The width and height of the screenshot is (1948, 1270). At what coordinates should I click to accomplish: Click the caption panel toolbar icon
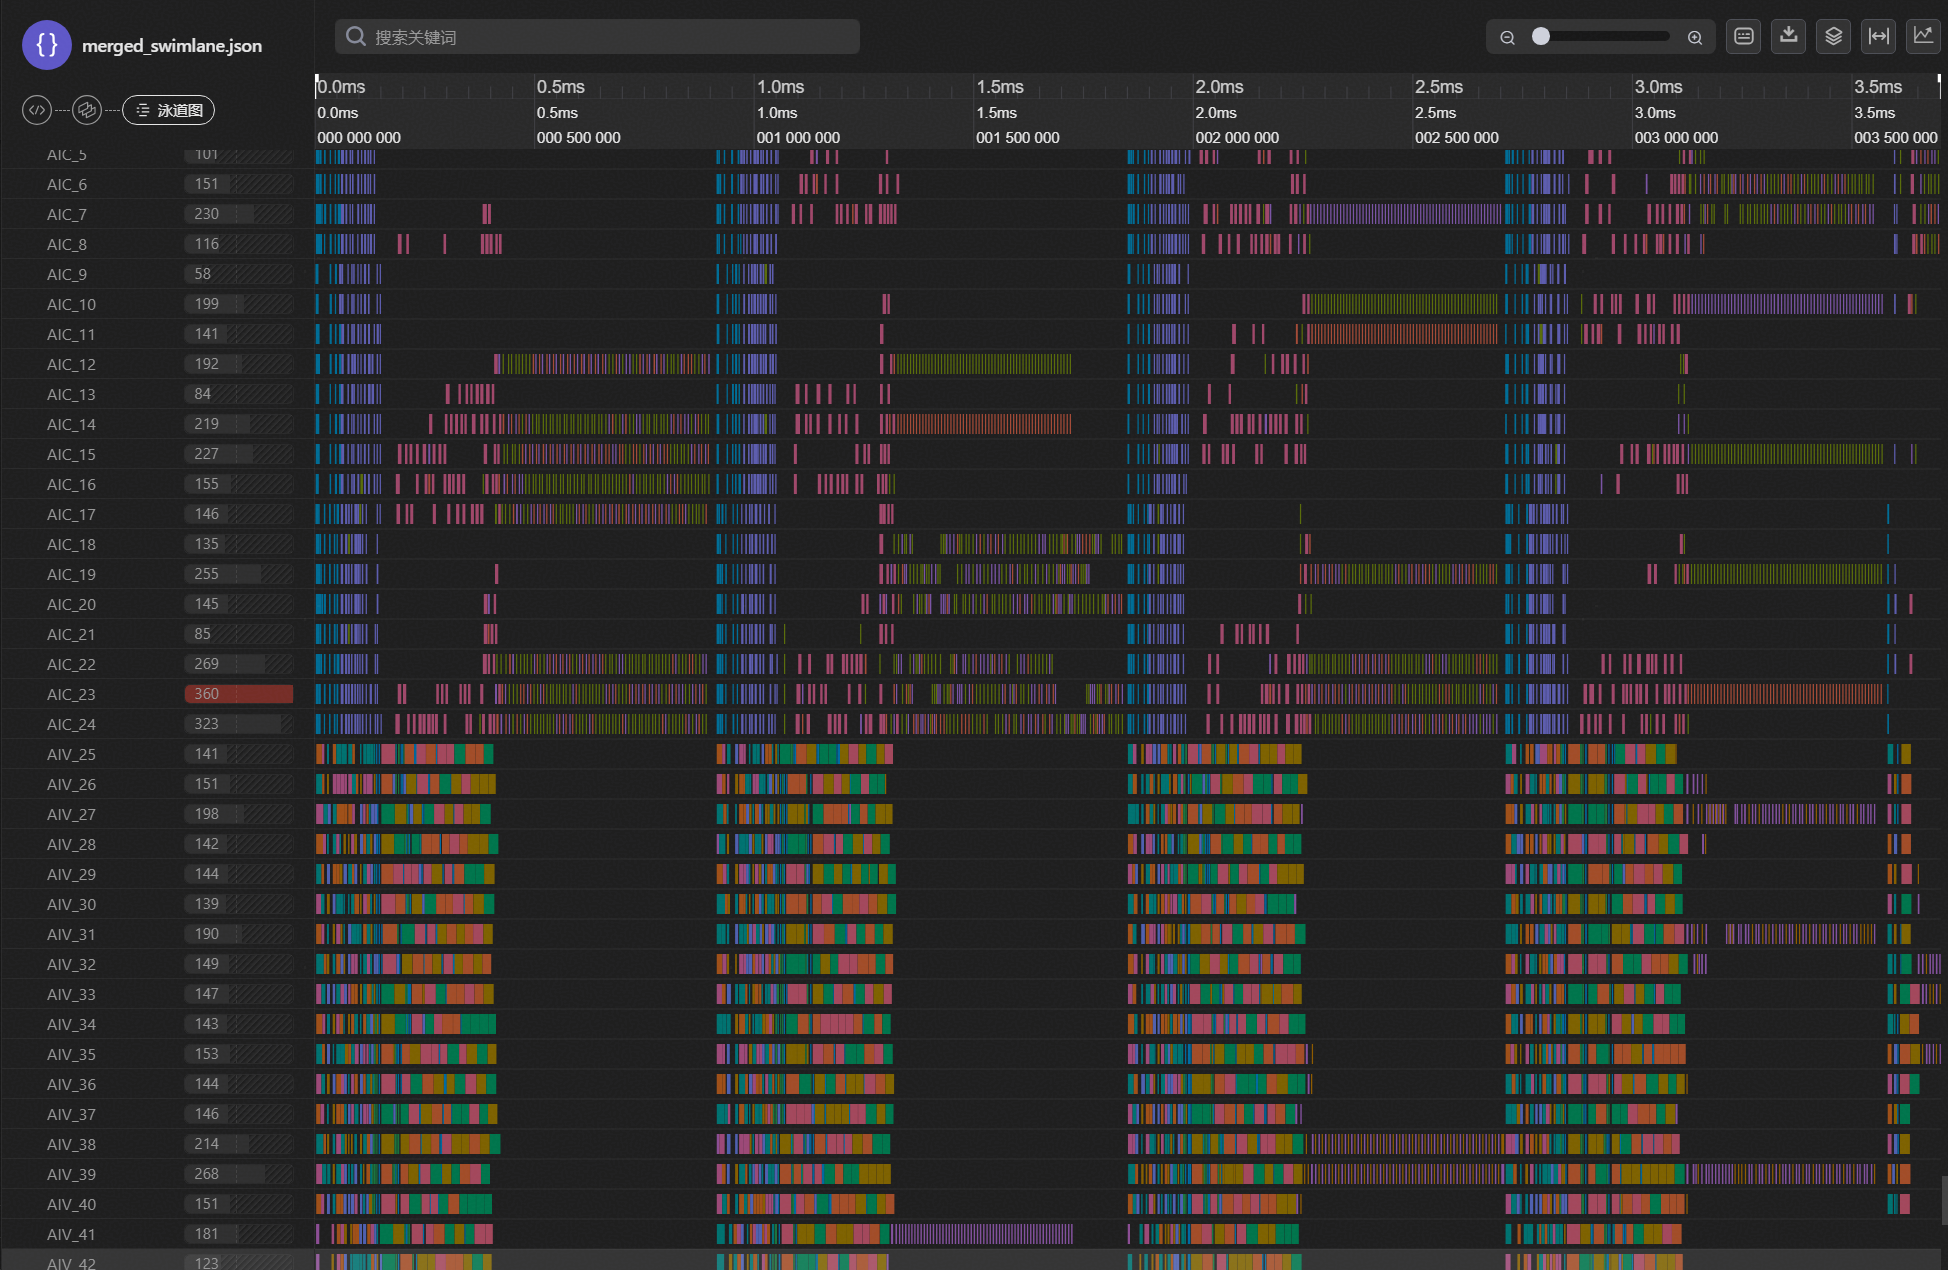(1743, 37)
